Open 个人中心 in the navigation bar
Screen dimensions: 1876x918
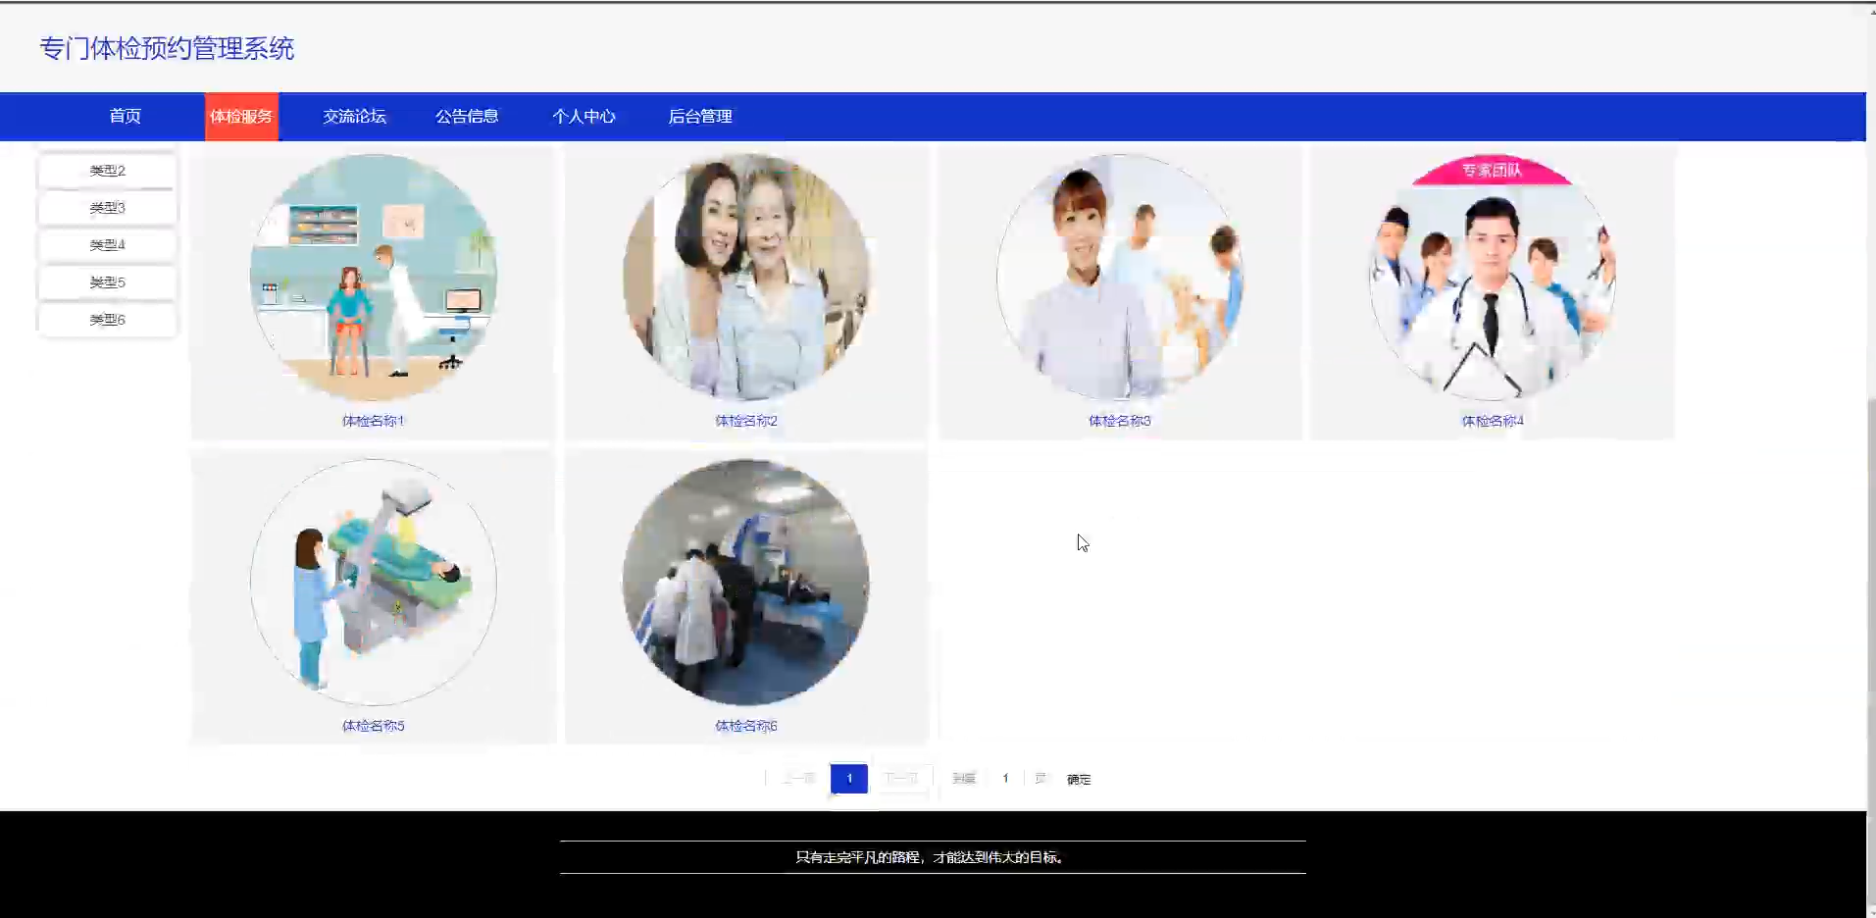pos(584,116)
